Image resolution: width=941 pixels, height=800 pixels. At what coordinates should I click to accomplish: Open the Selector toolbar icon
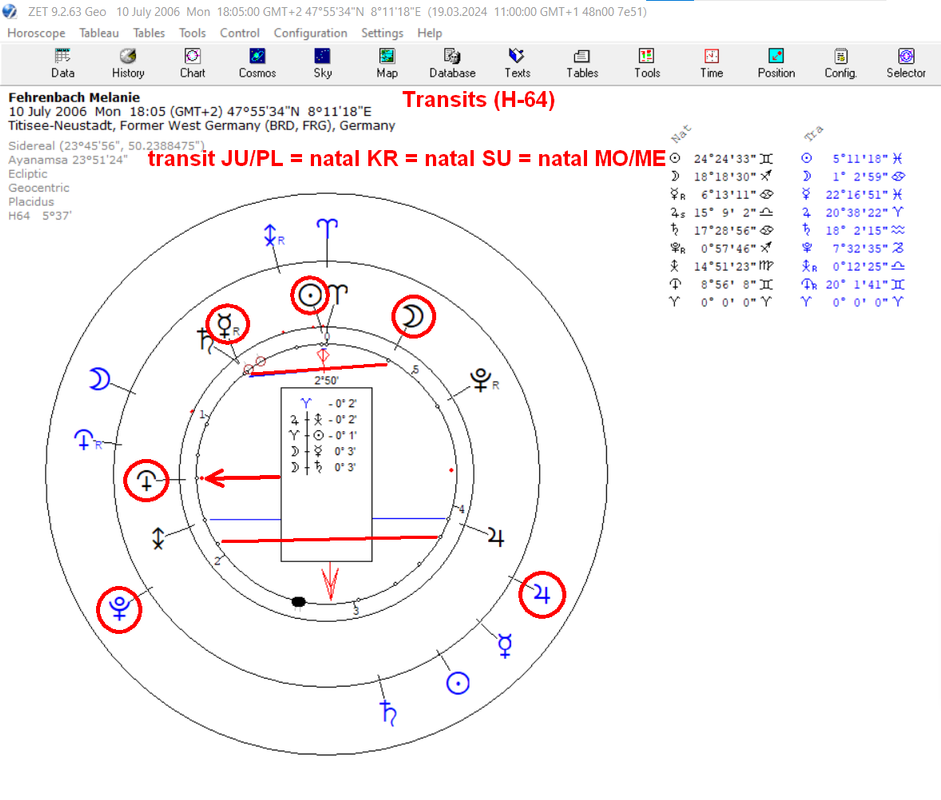(906, 64)
